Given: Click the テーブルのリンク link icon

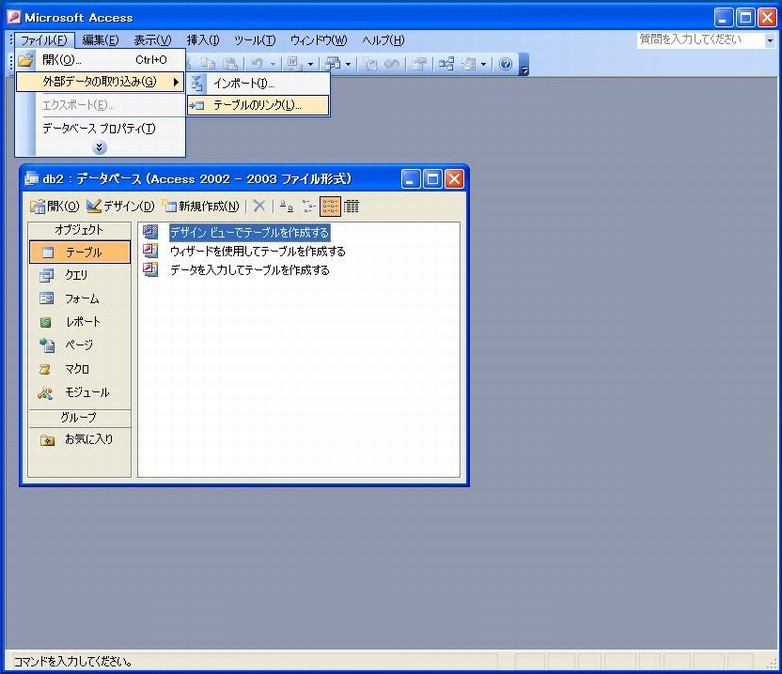Looking at the screenshot, I should [x=197, y=105].
